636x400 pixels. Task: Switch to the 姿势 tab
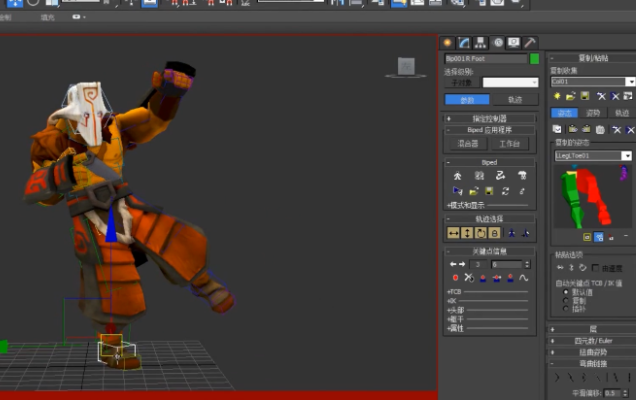[x=593, y=113]
